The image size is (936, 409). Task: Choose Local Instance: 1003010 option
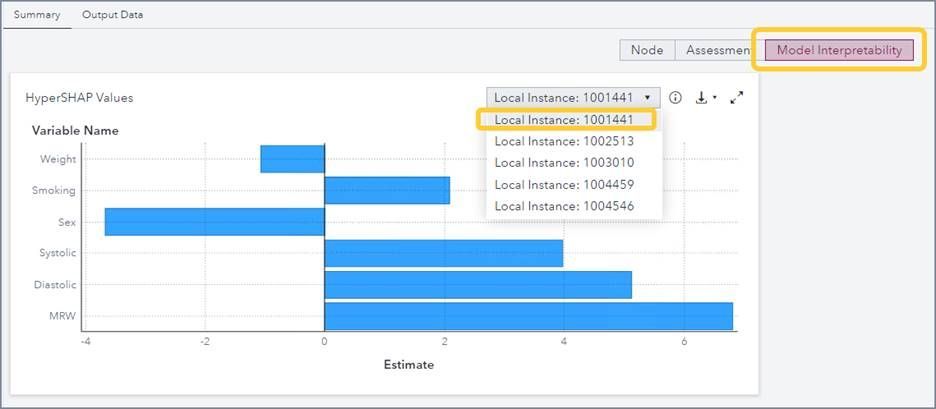click(565, 163)
